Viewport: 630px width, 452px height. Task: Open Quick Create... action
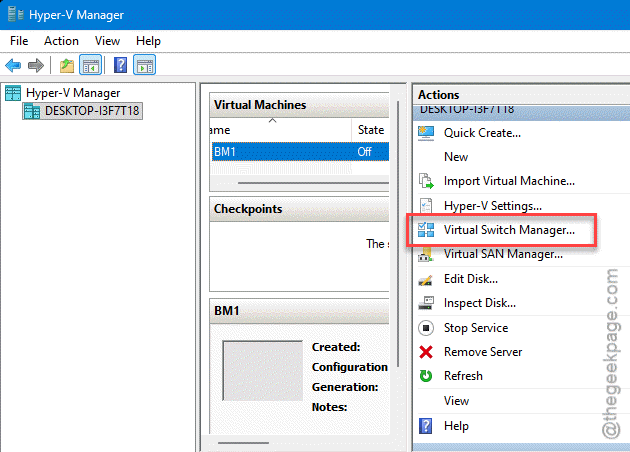point(482,133)
